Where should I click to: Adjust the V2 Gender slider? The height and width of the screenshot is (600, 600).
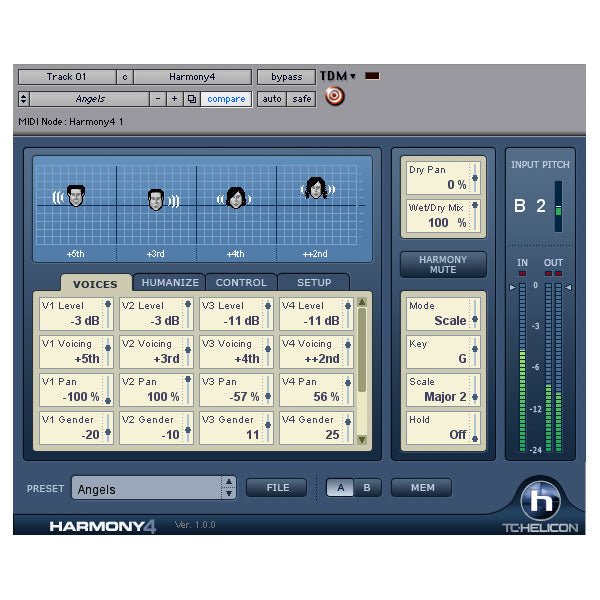pyautogui.click(x=188, y=428)
